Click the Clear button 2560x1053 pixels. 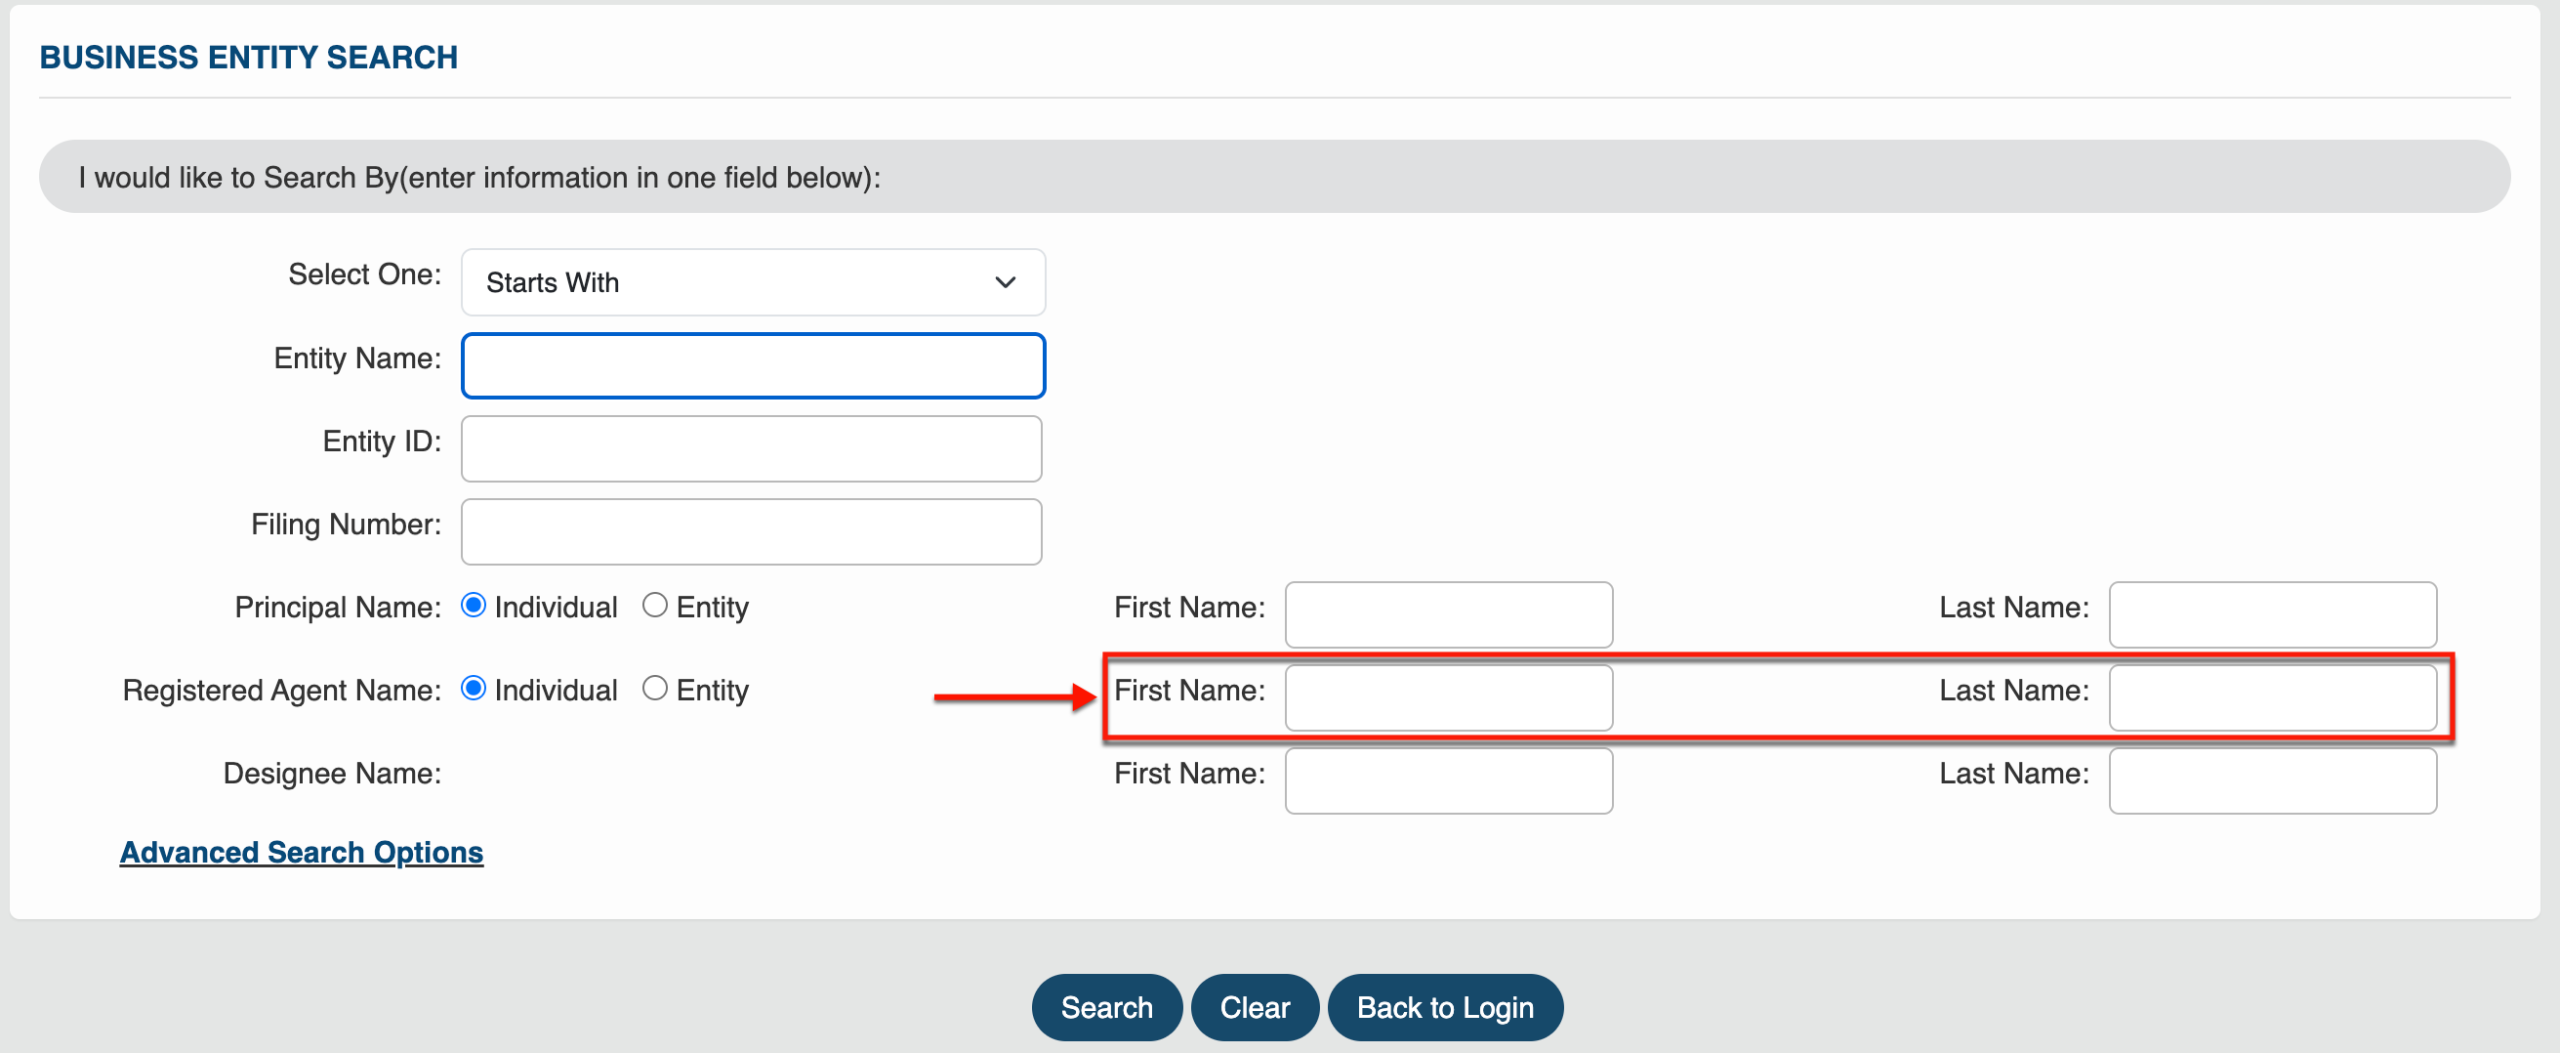point(1255,1008)
